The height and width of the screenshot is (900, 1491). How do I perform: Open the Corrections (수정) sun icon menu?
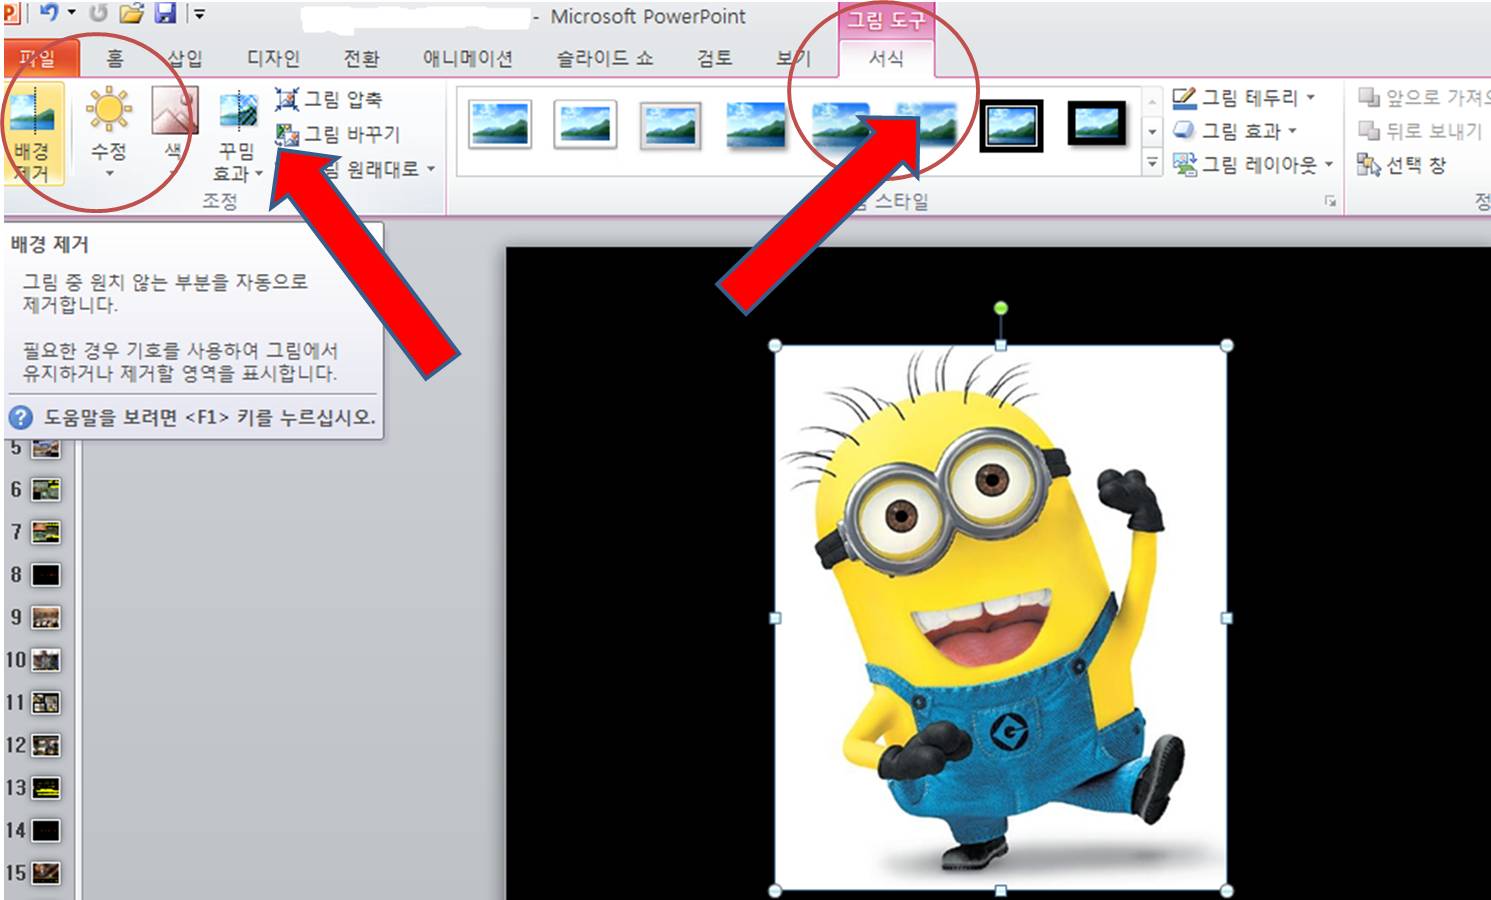tap(108, 134)
